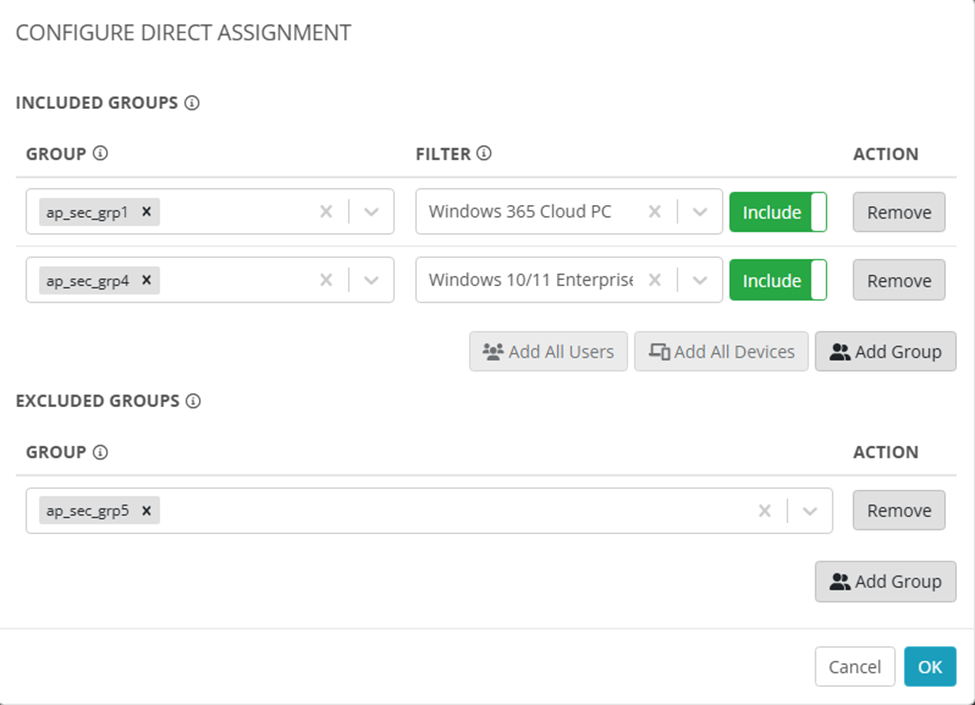Open the ap_sec_grp4 group dropdown arrow
Viewport: 975px width, 705px height.
click(x=372, y=281)
